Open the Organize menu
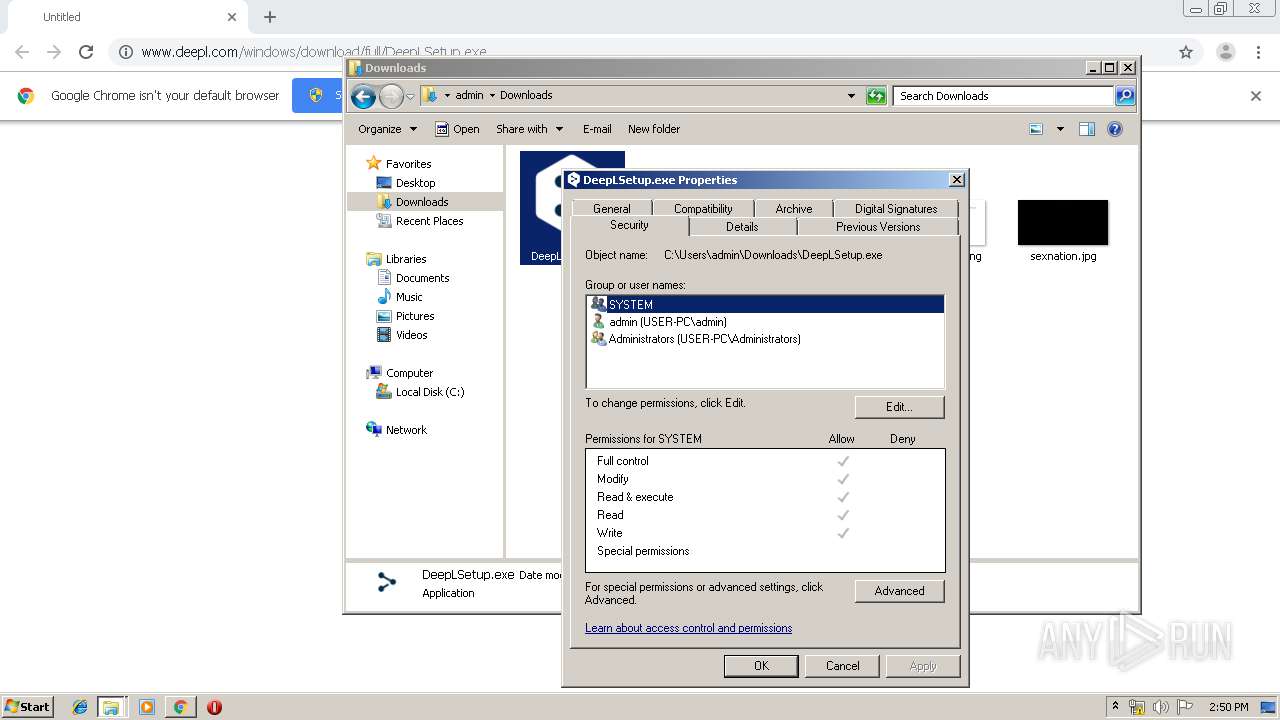Viewport: 1280px width, 720px height. [x=387, y=129]
